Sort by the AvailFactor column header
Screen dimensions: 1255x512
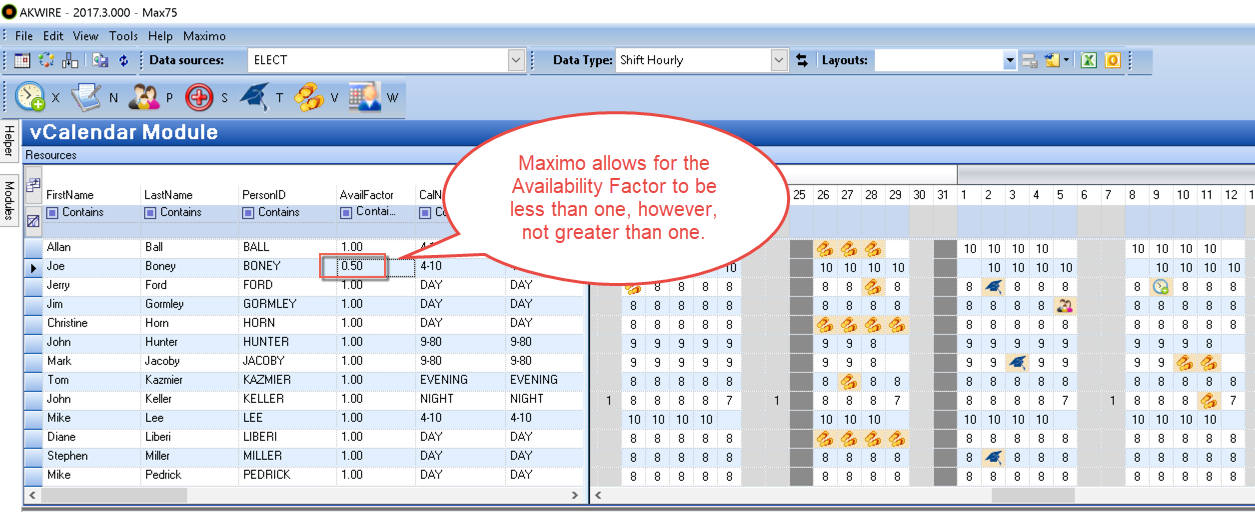point(366,195)
